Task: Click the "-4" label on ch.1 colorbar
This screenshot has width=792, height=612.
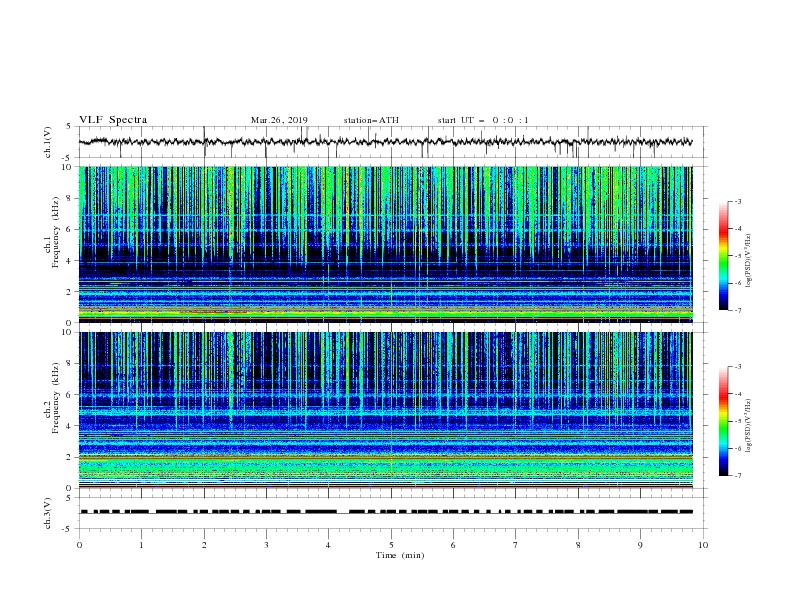Action: [x=737, y=229]
